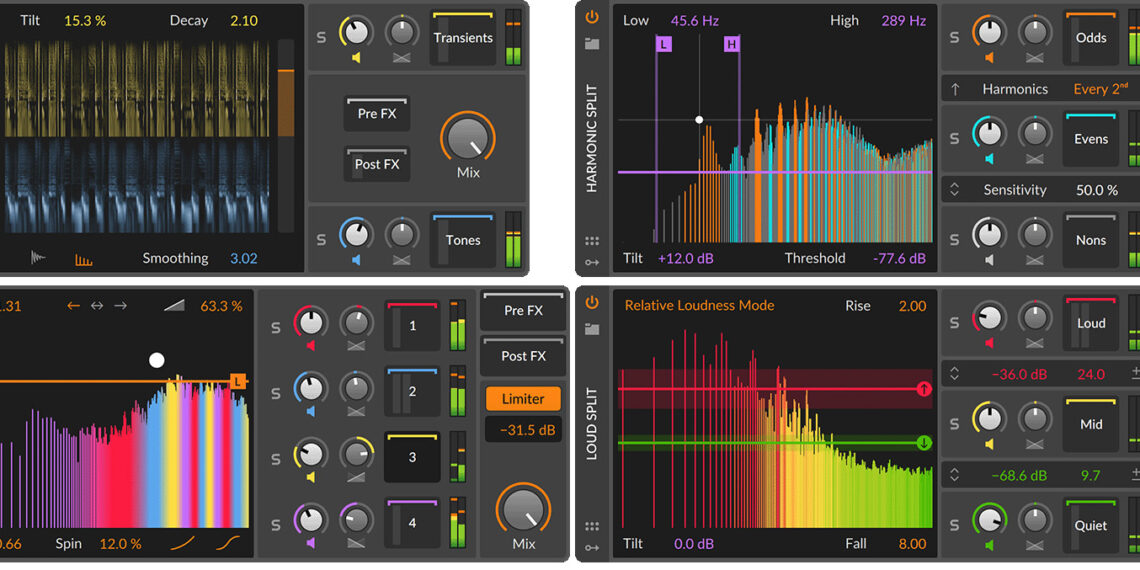Select the Quiet chain slot
Viewport: 1140px width, 570px height.
[x=1090, y=525]
